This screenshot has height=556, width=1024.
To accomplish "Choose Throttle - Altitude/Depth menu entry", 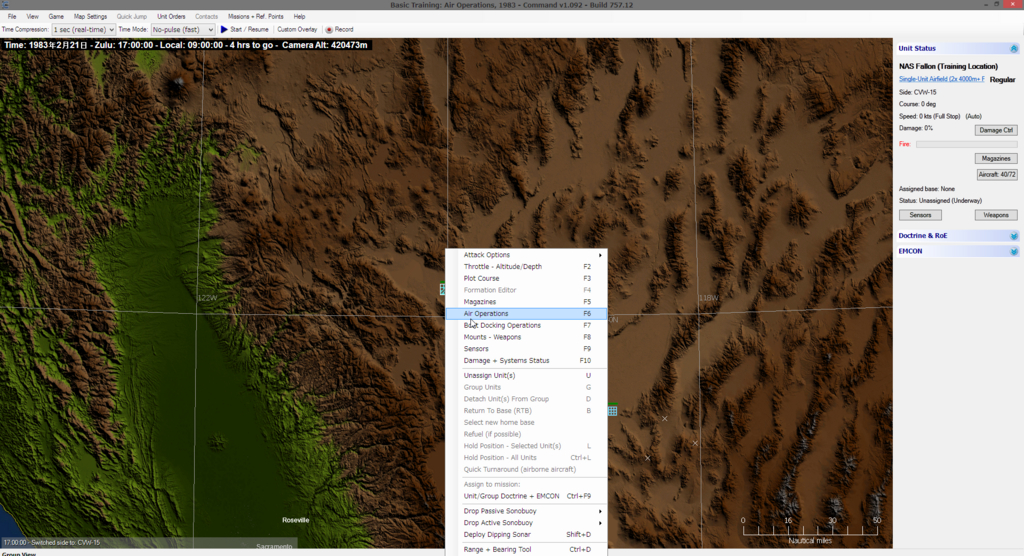I will click(526, 267).
